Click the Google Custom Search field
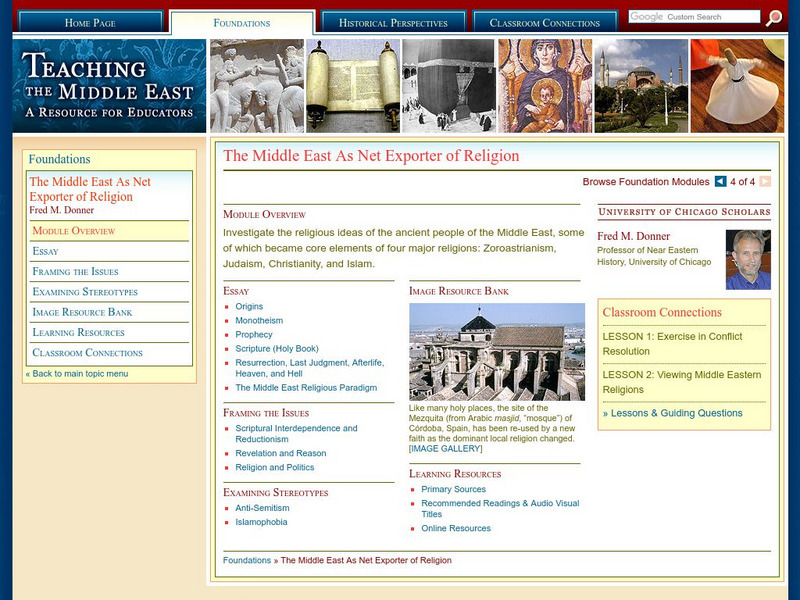This screenshot has height=600, width=800. (x=694, y=16)
